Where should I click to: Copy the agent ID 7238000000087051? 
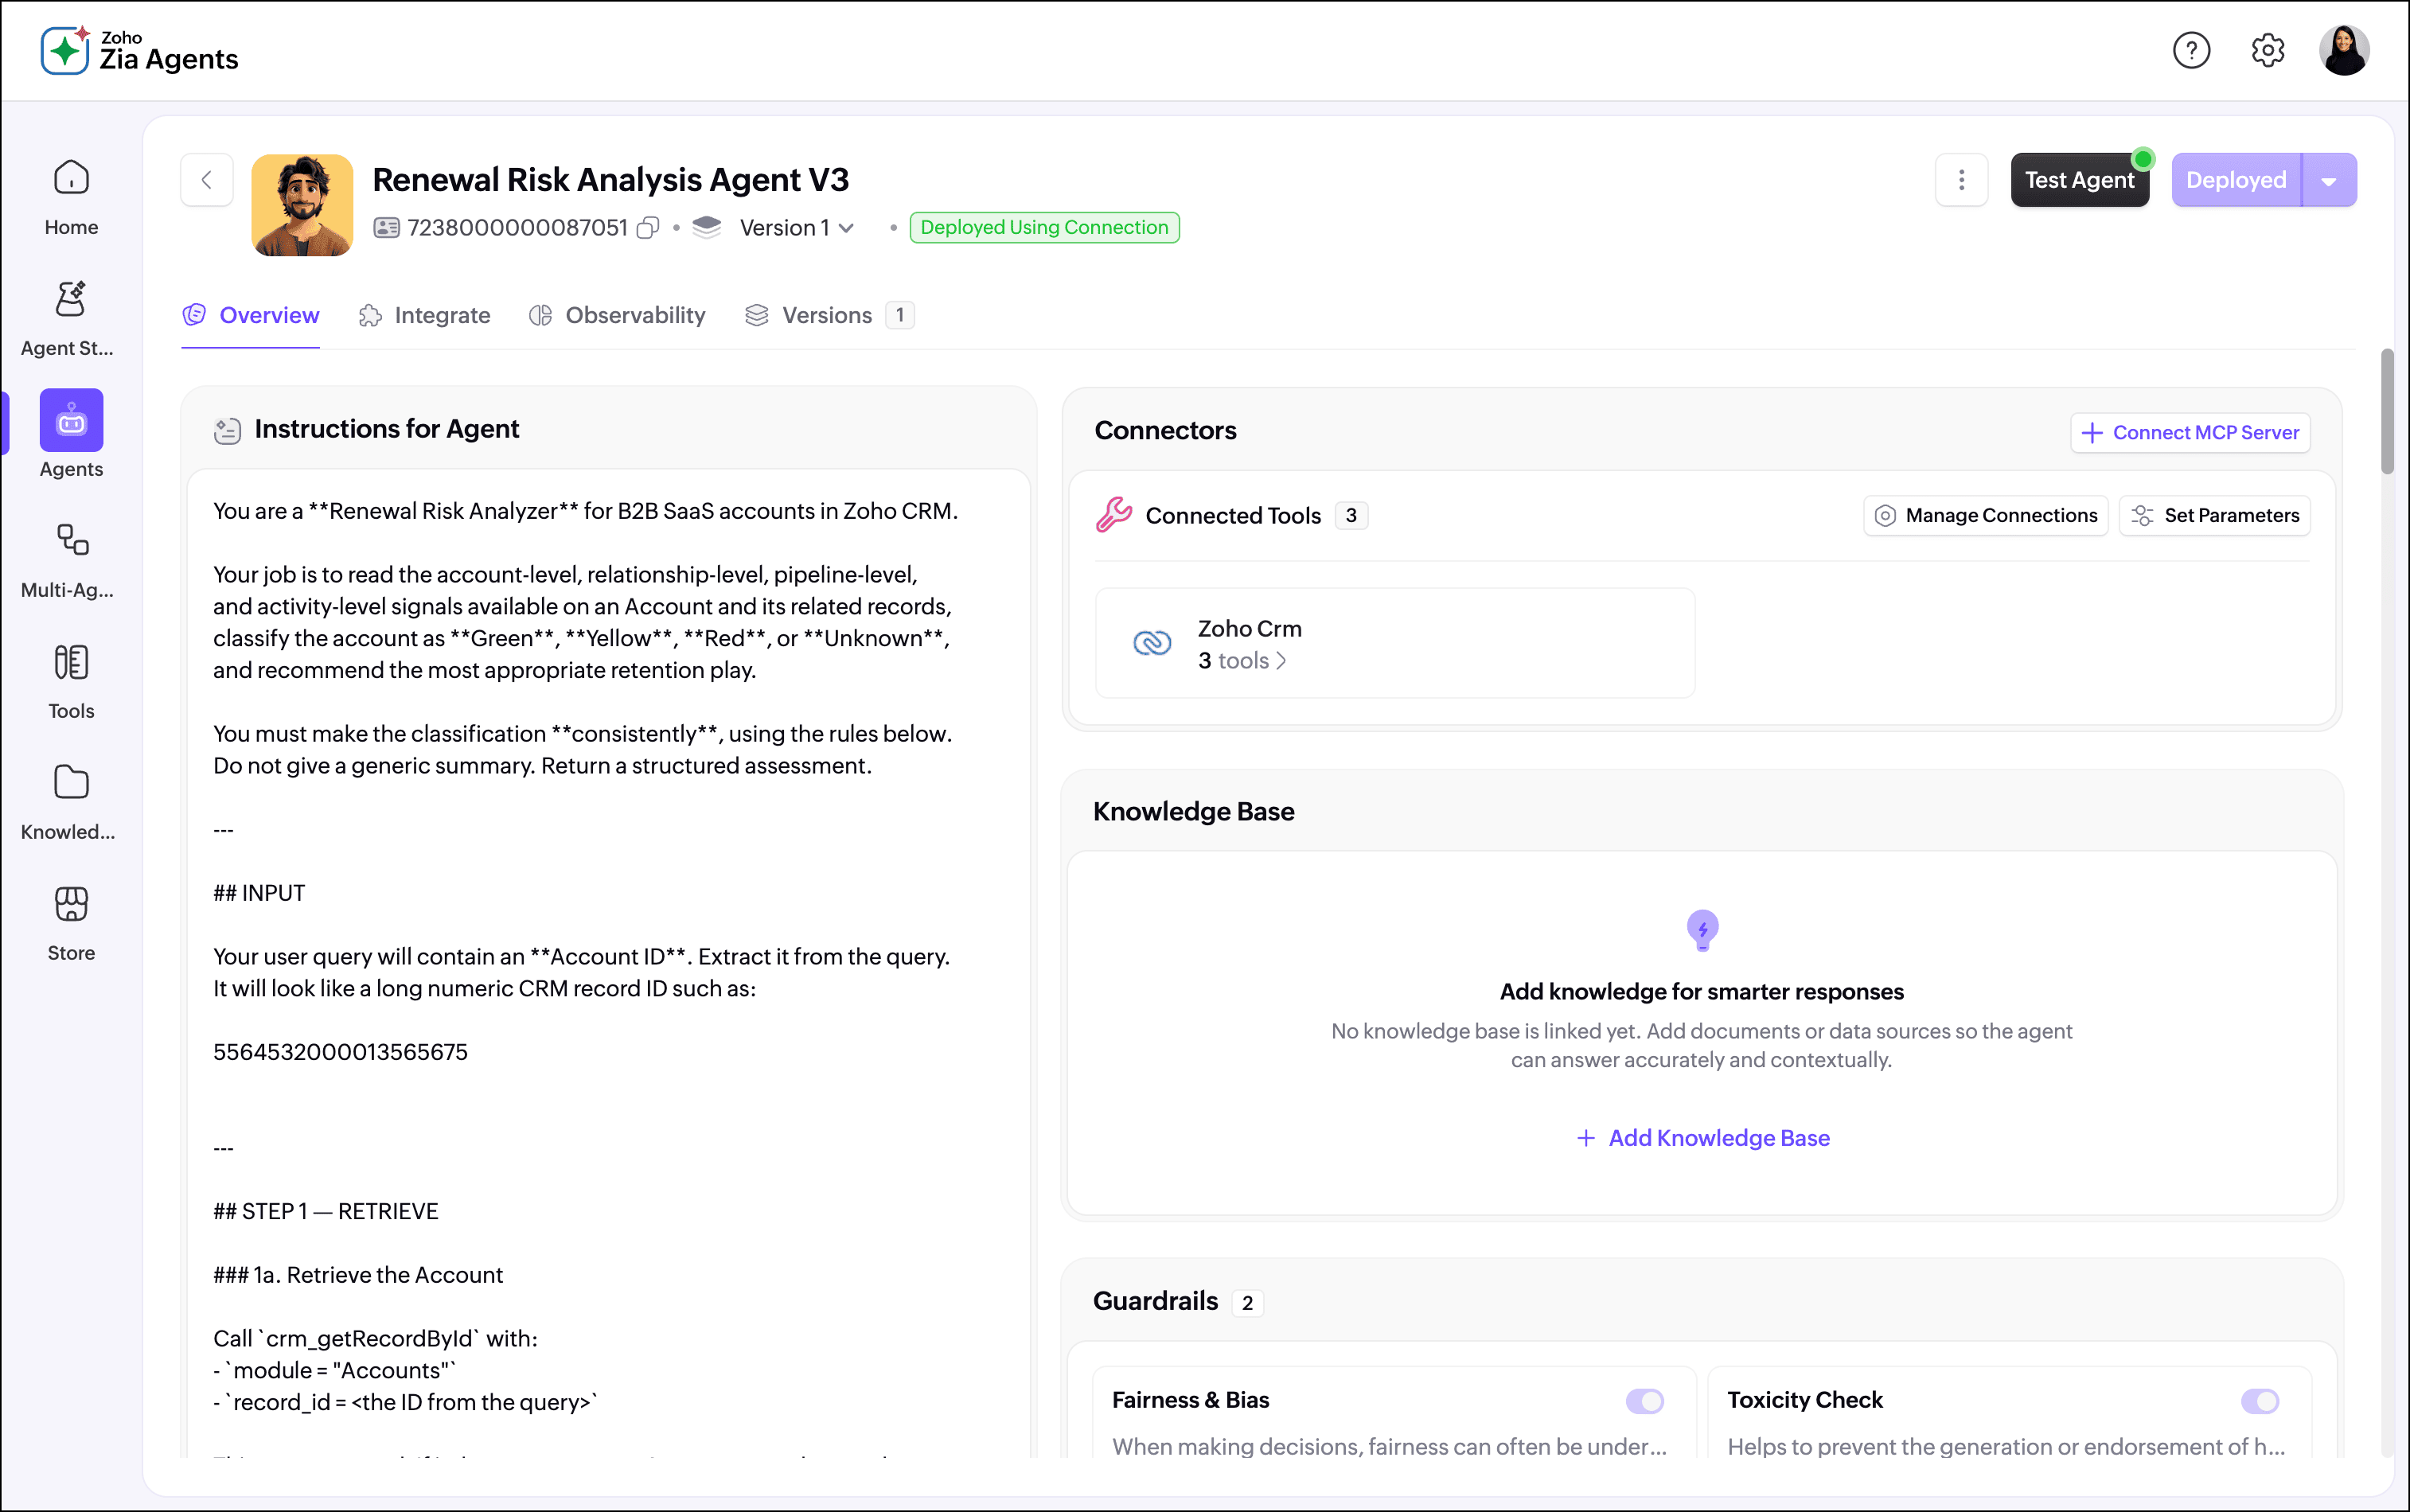648,228
